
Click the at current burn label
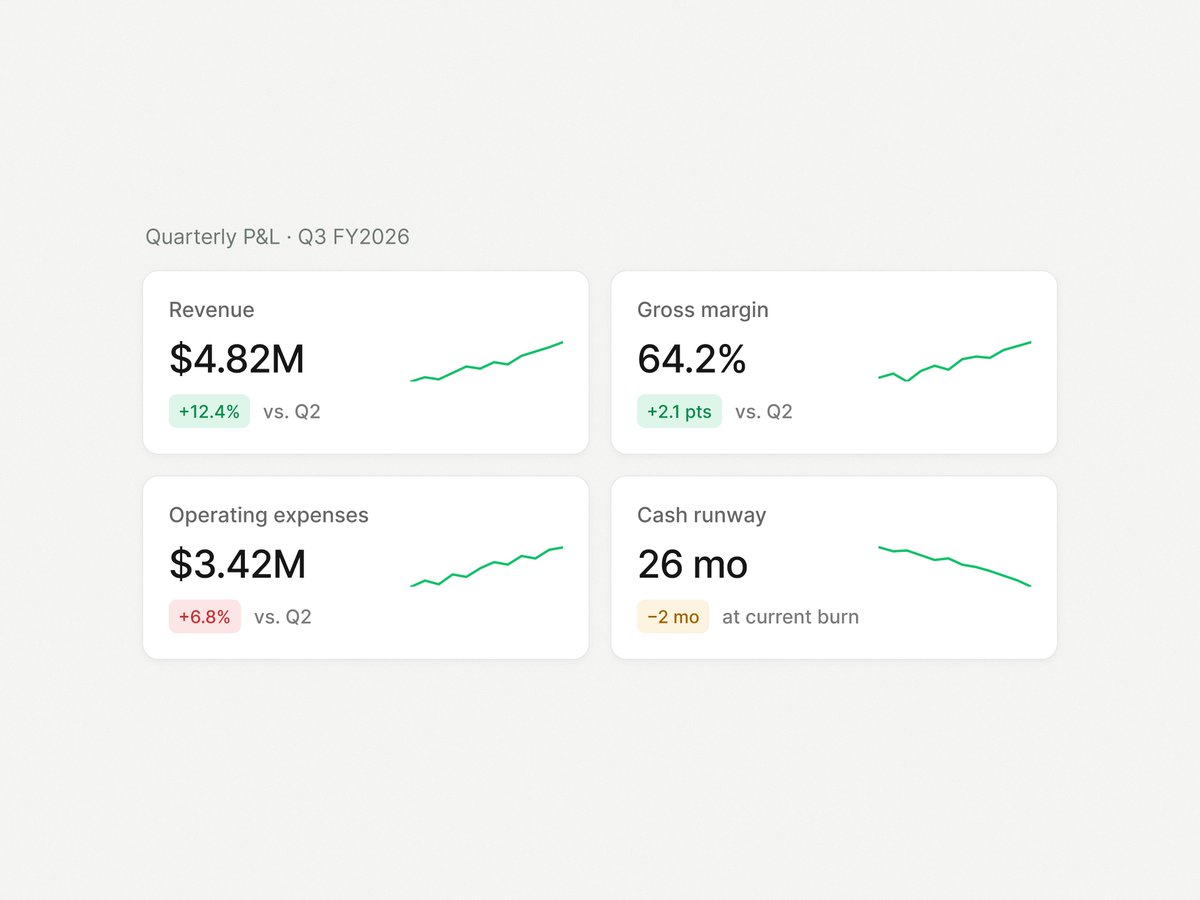point(790,616)
